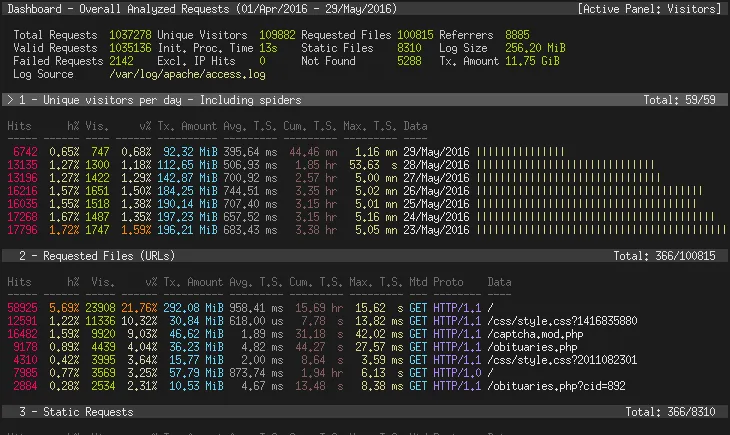Expand the Unique visitors per day panel arrow
The height and width of the screenshot is (435, 730).
[x=9, y=100]
